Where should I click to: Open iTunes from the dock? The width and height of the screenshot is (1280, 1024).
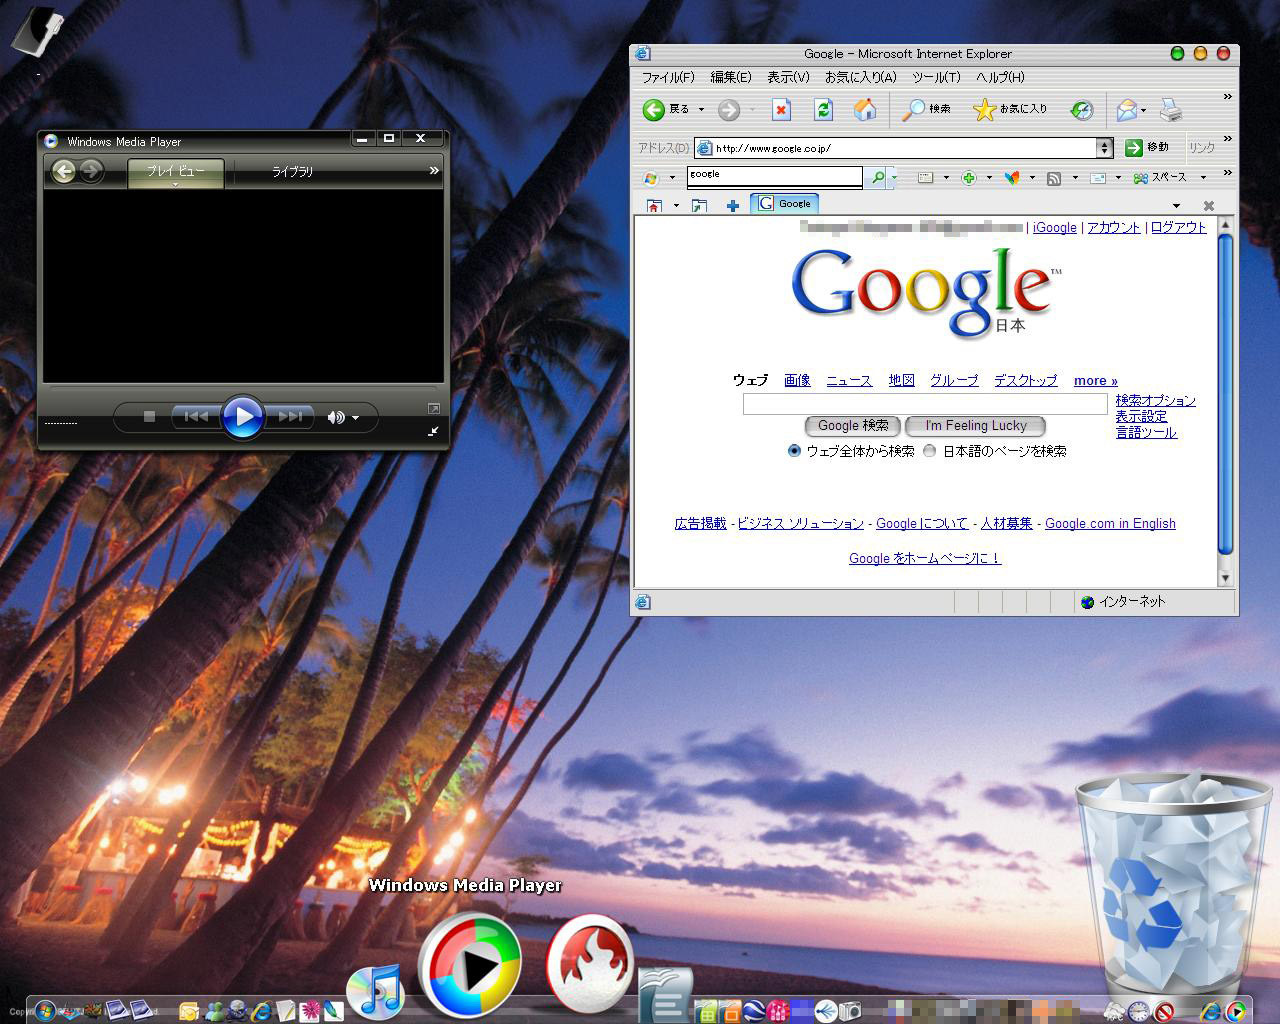(x=375, y=991)
